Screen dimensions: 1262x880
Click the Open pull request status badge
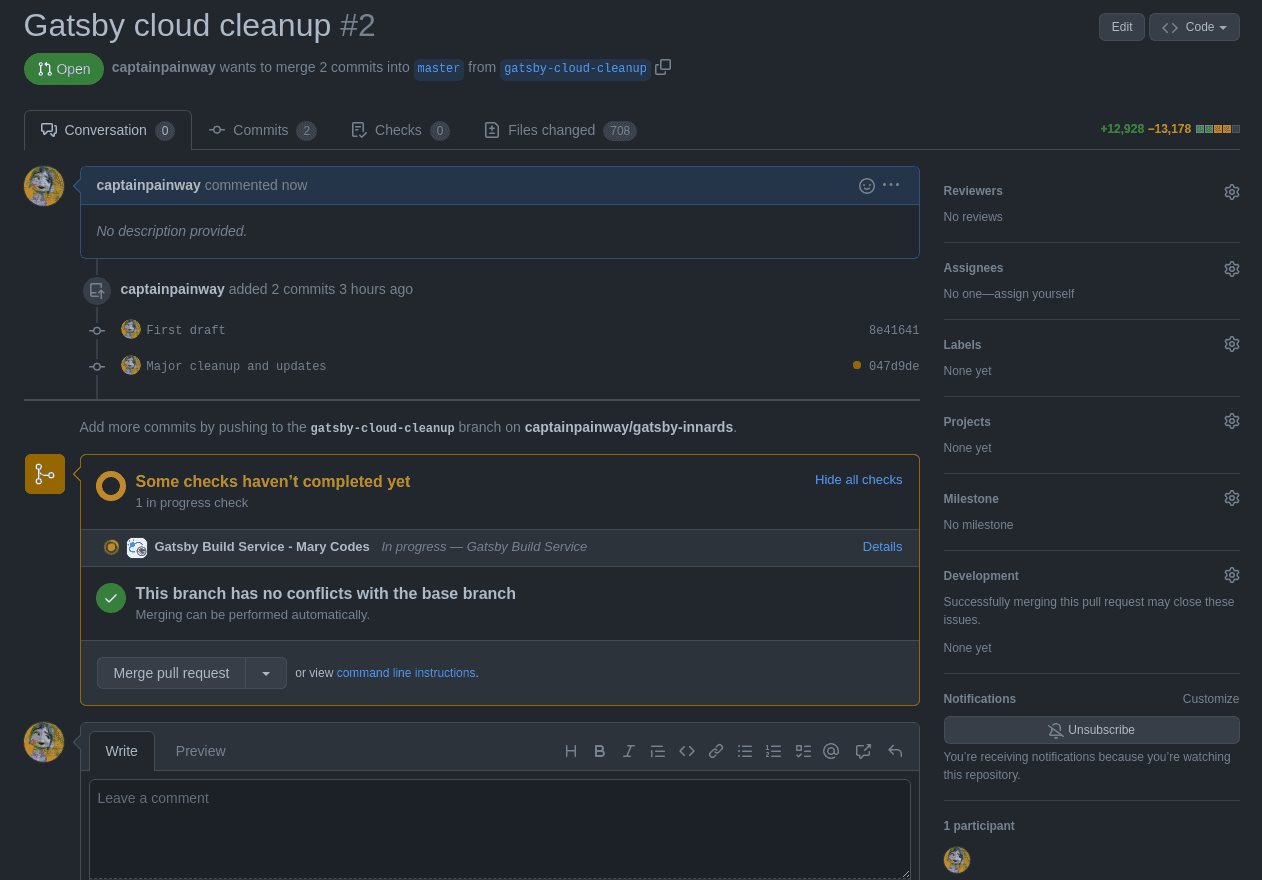[64, 69]
